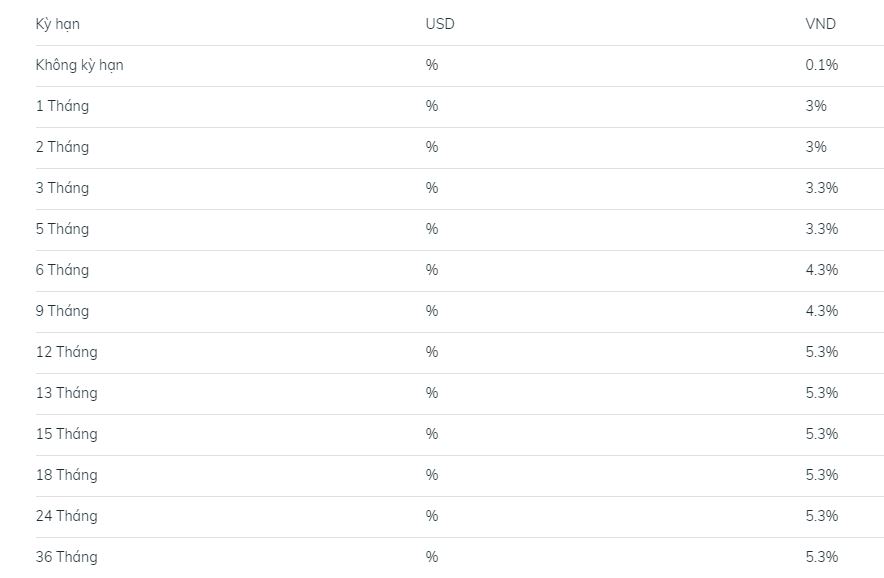
Task: Click the "Kỳ hạn" column header
Action: click(x=57, y=24)
